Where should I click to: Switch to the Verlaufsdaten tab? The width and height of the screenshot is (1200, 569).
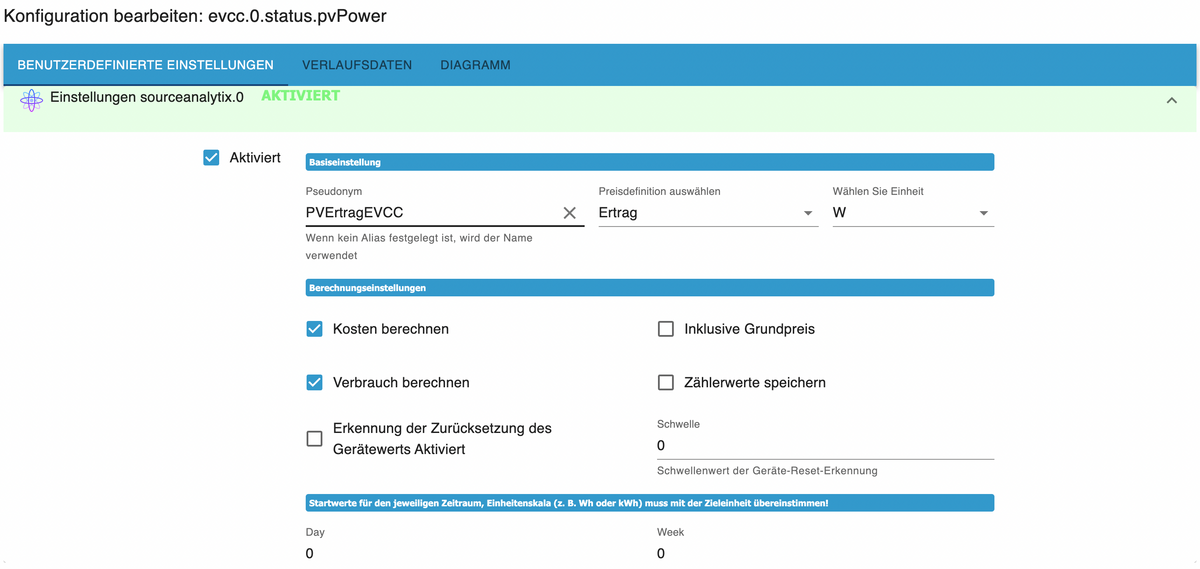357,65
